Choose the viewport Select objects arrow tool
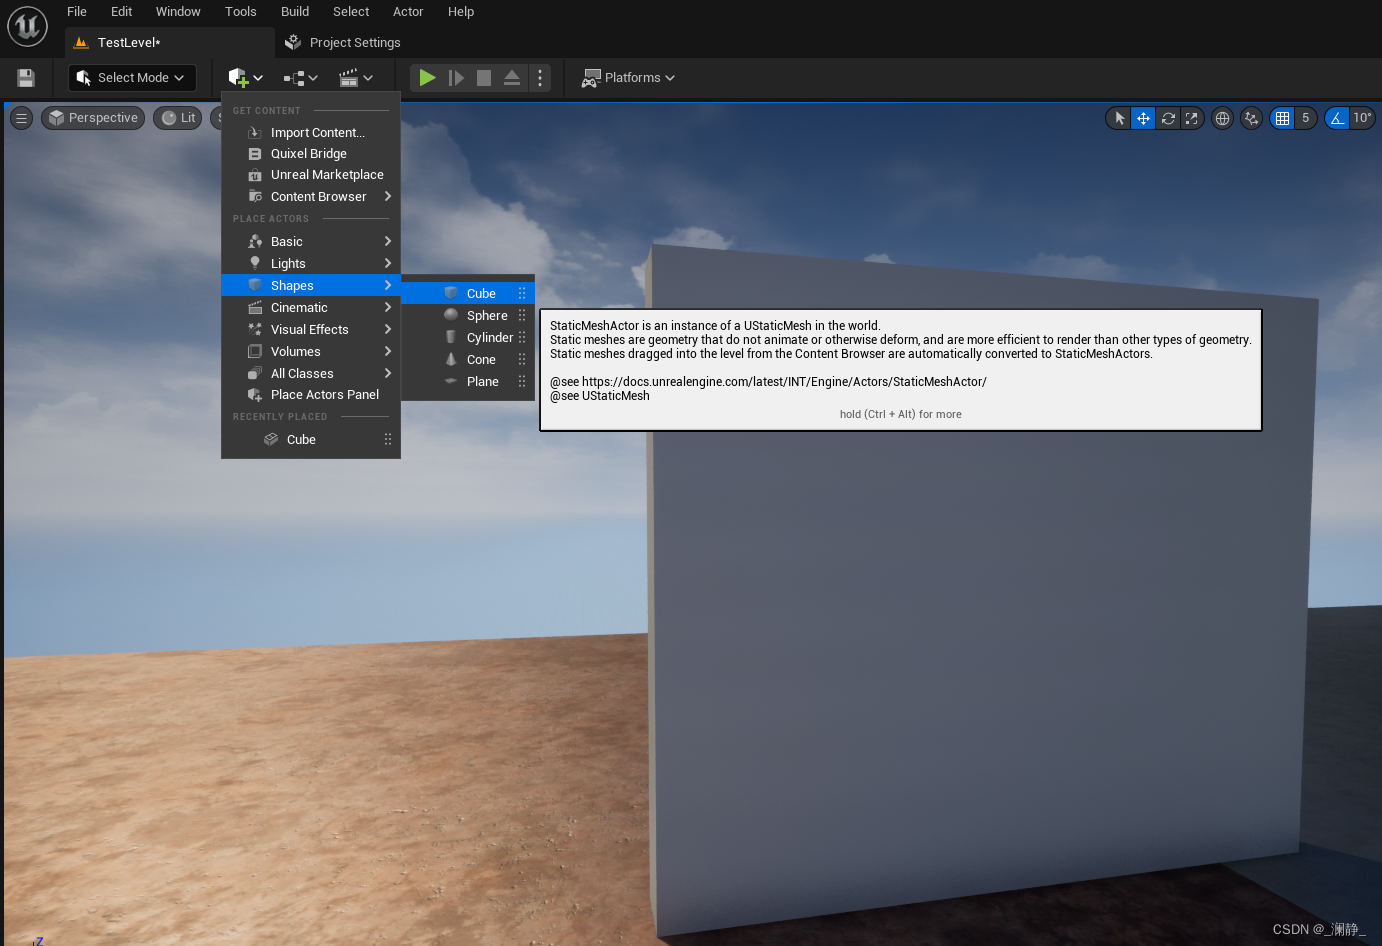The width and height of the screenshot is (1382, 946). [x=1119, y=118]
